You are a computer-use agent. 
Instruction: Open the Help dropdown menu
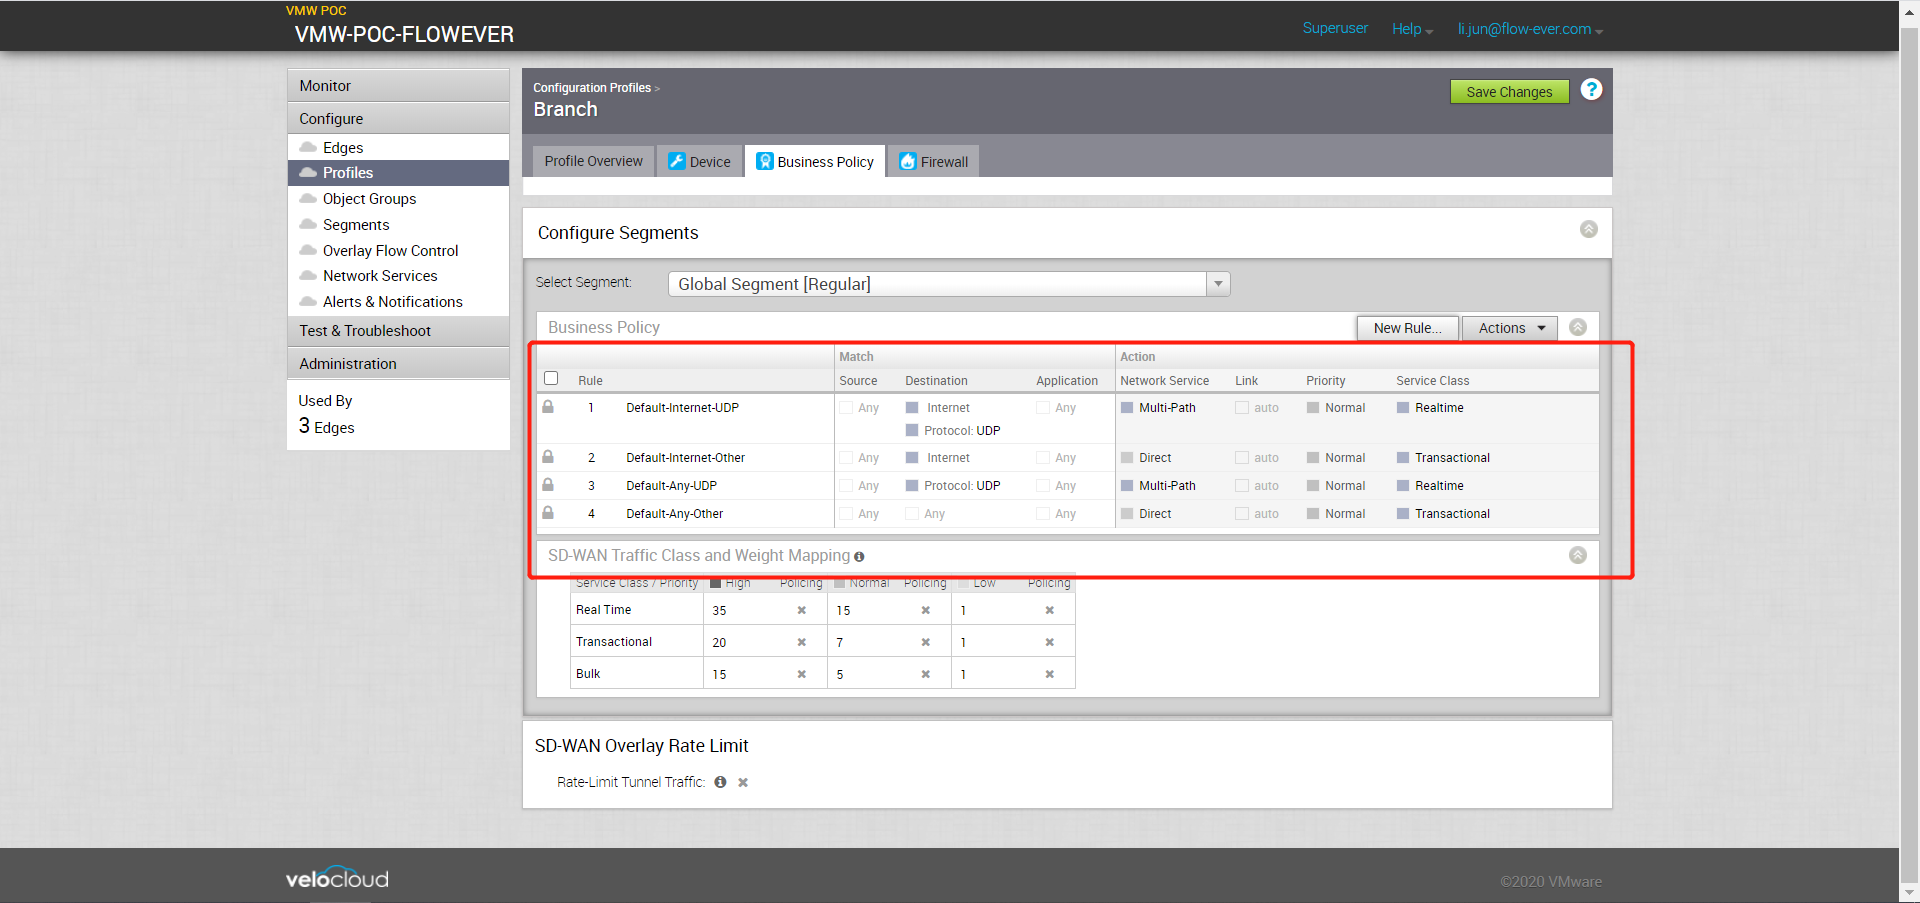(x=1412, y=29)
